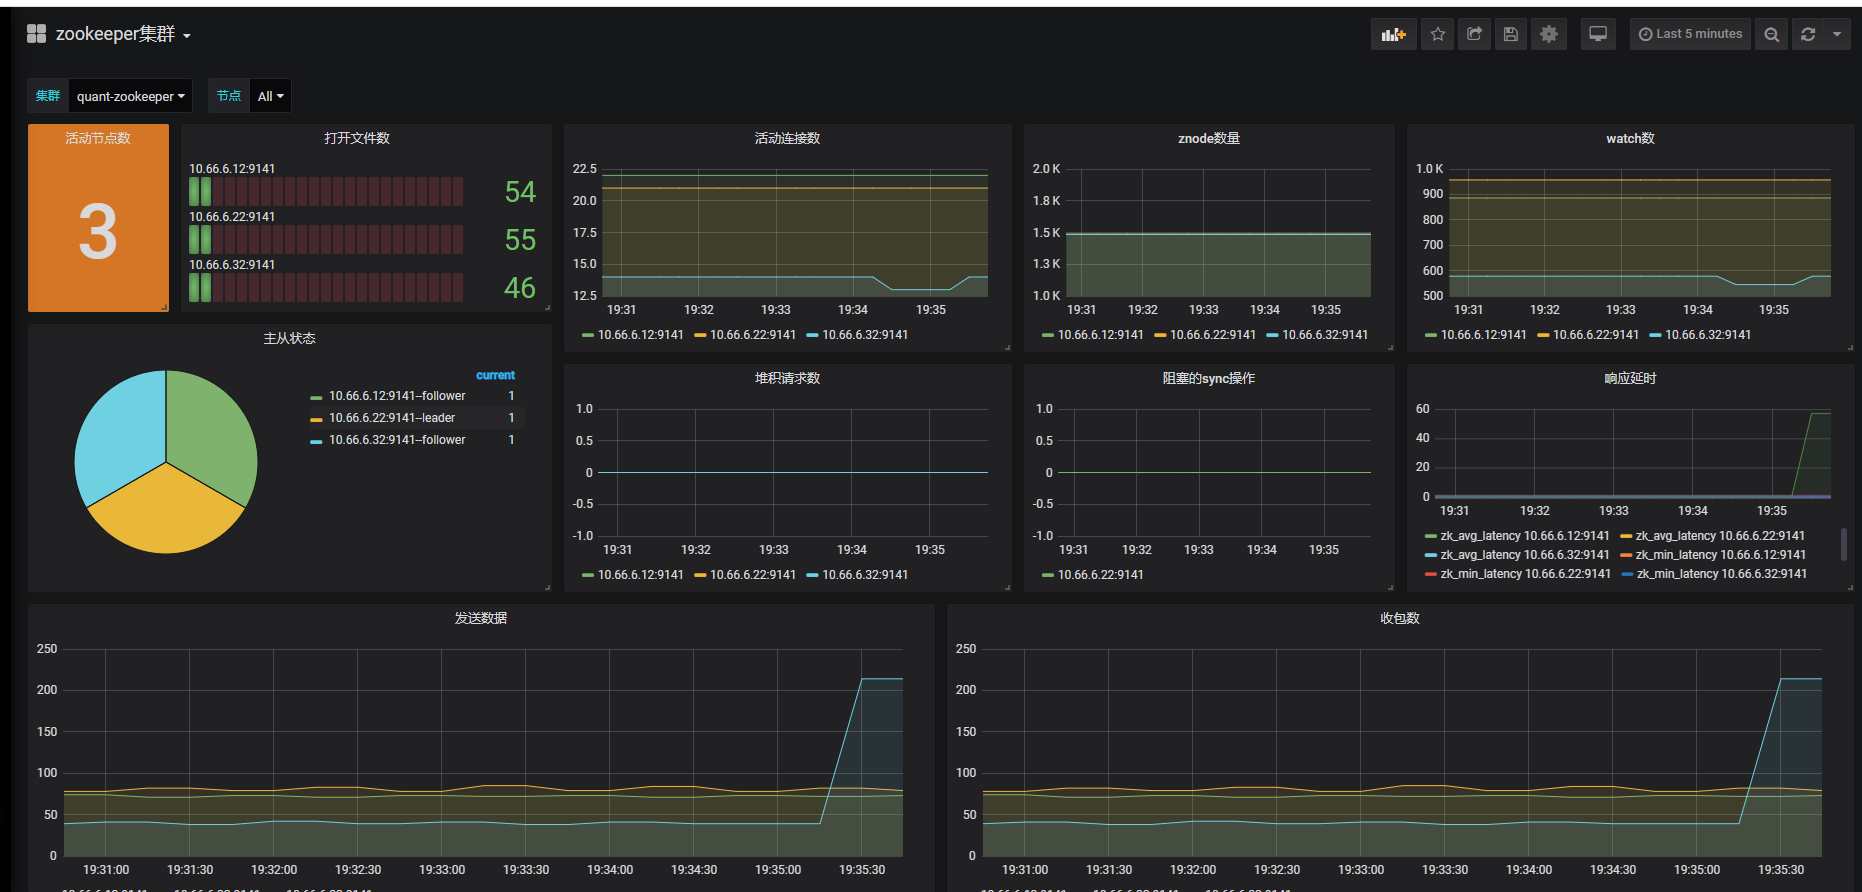Image resolution: width=1862 pixels, height=892 pixels.
Task: Refresh the dashboard with refresh icon
Action: (x=1808, y=34)
